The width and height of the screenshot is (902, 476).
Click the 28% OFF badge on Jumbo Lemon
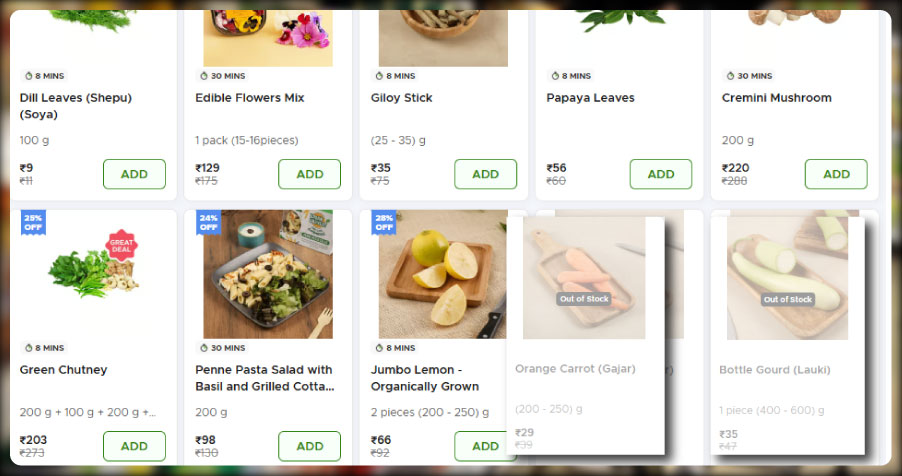tap(384, 222)
